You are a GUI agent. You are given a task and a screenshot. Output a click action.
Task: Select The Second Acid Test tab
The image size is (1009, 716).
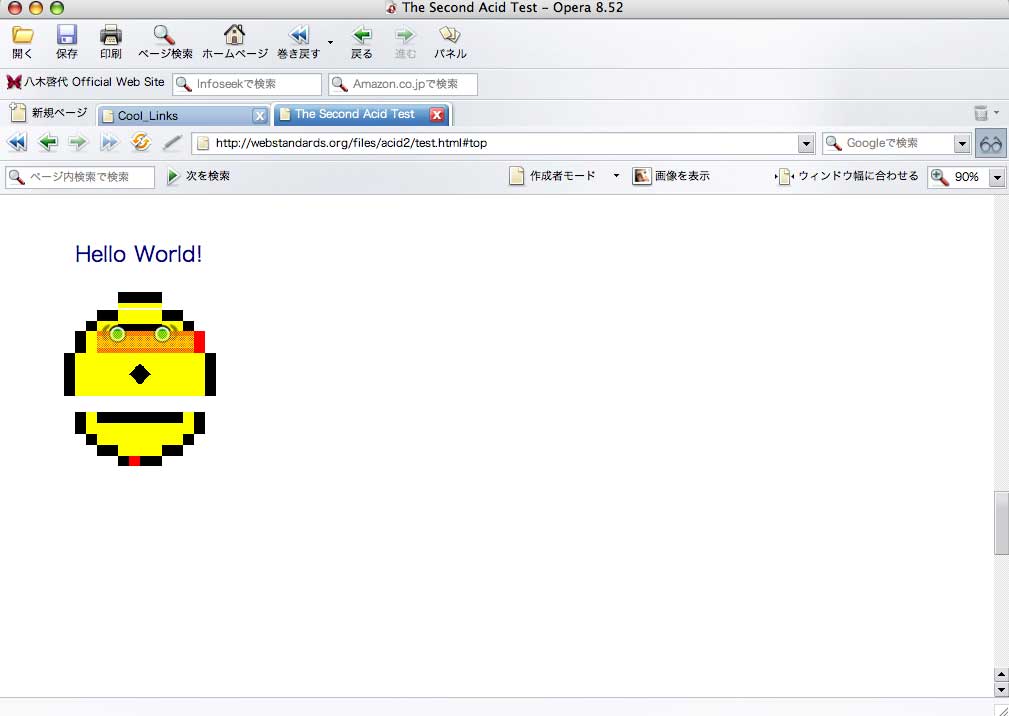coord(353,115)
